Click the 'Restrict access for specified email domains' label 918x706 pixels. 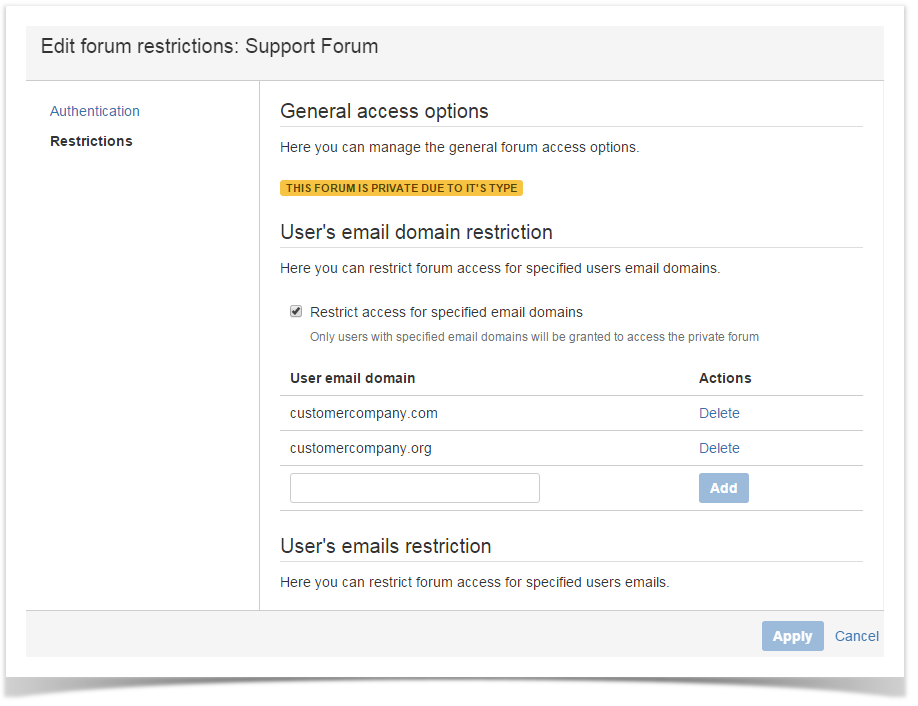[x=446, y=312]
